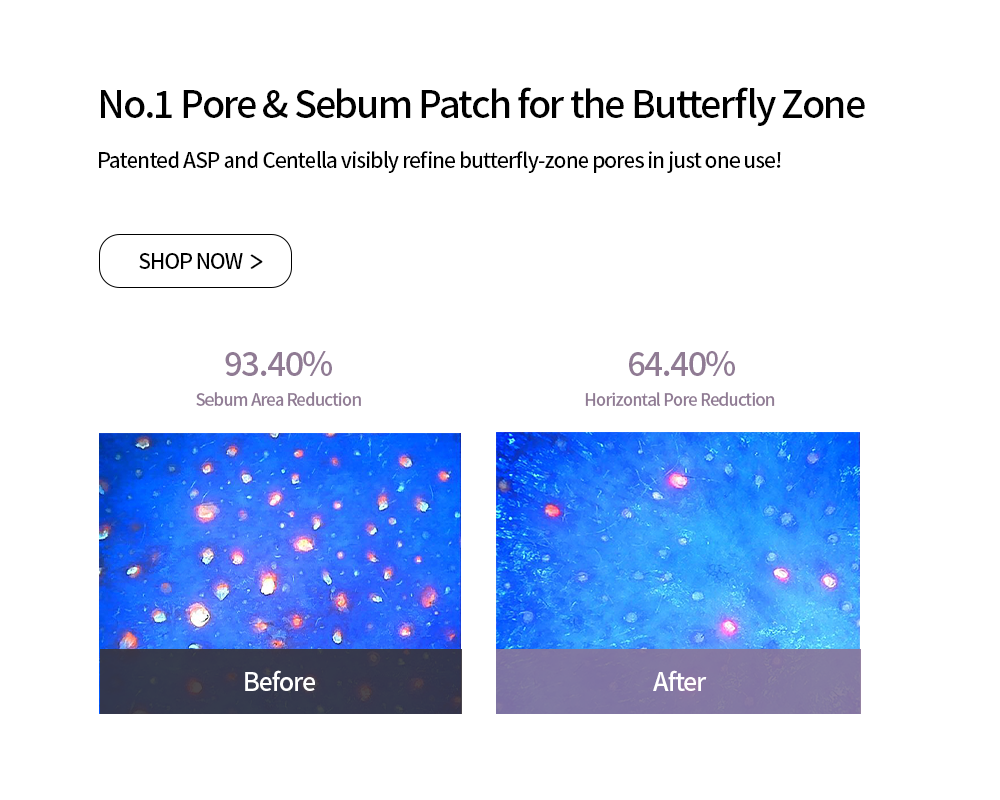Click the dark "Before" label banner
The height and width of the screenshot is (800, 1000).
(280, 682)
